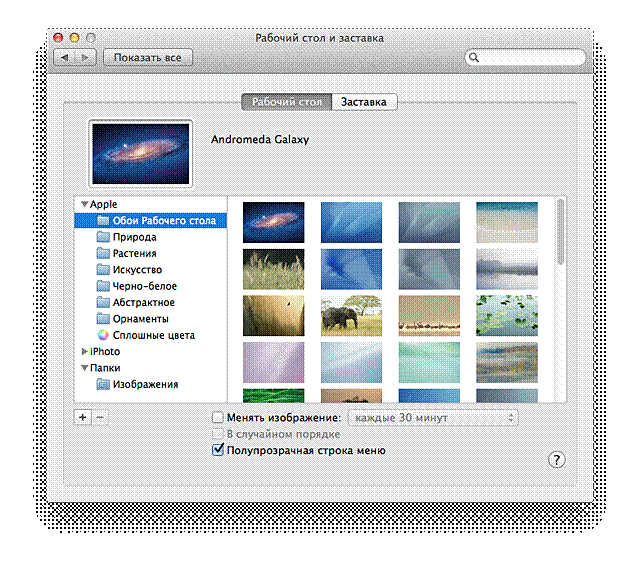Enable the Менять изображение checkbox
This screenshot has height=567, width=640.
218,417
